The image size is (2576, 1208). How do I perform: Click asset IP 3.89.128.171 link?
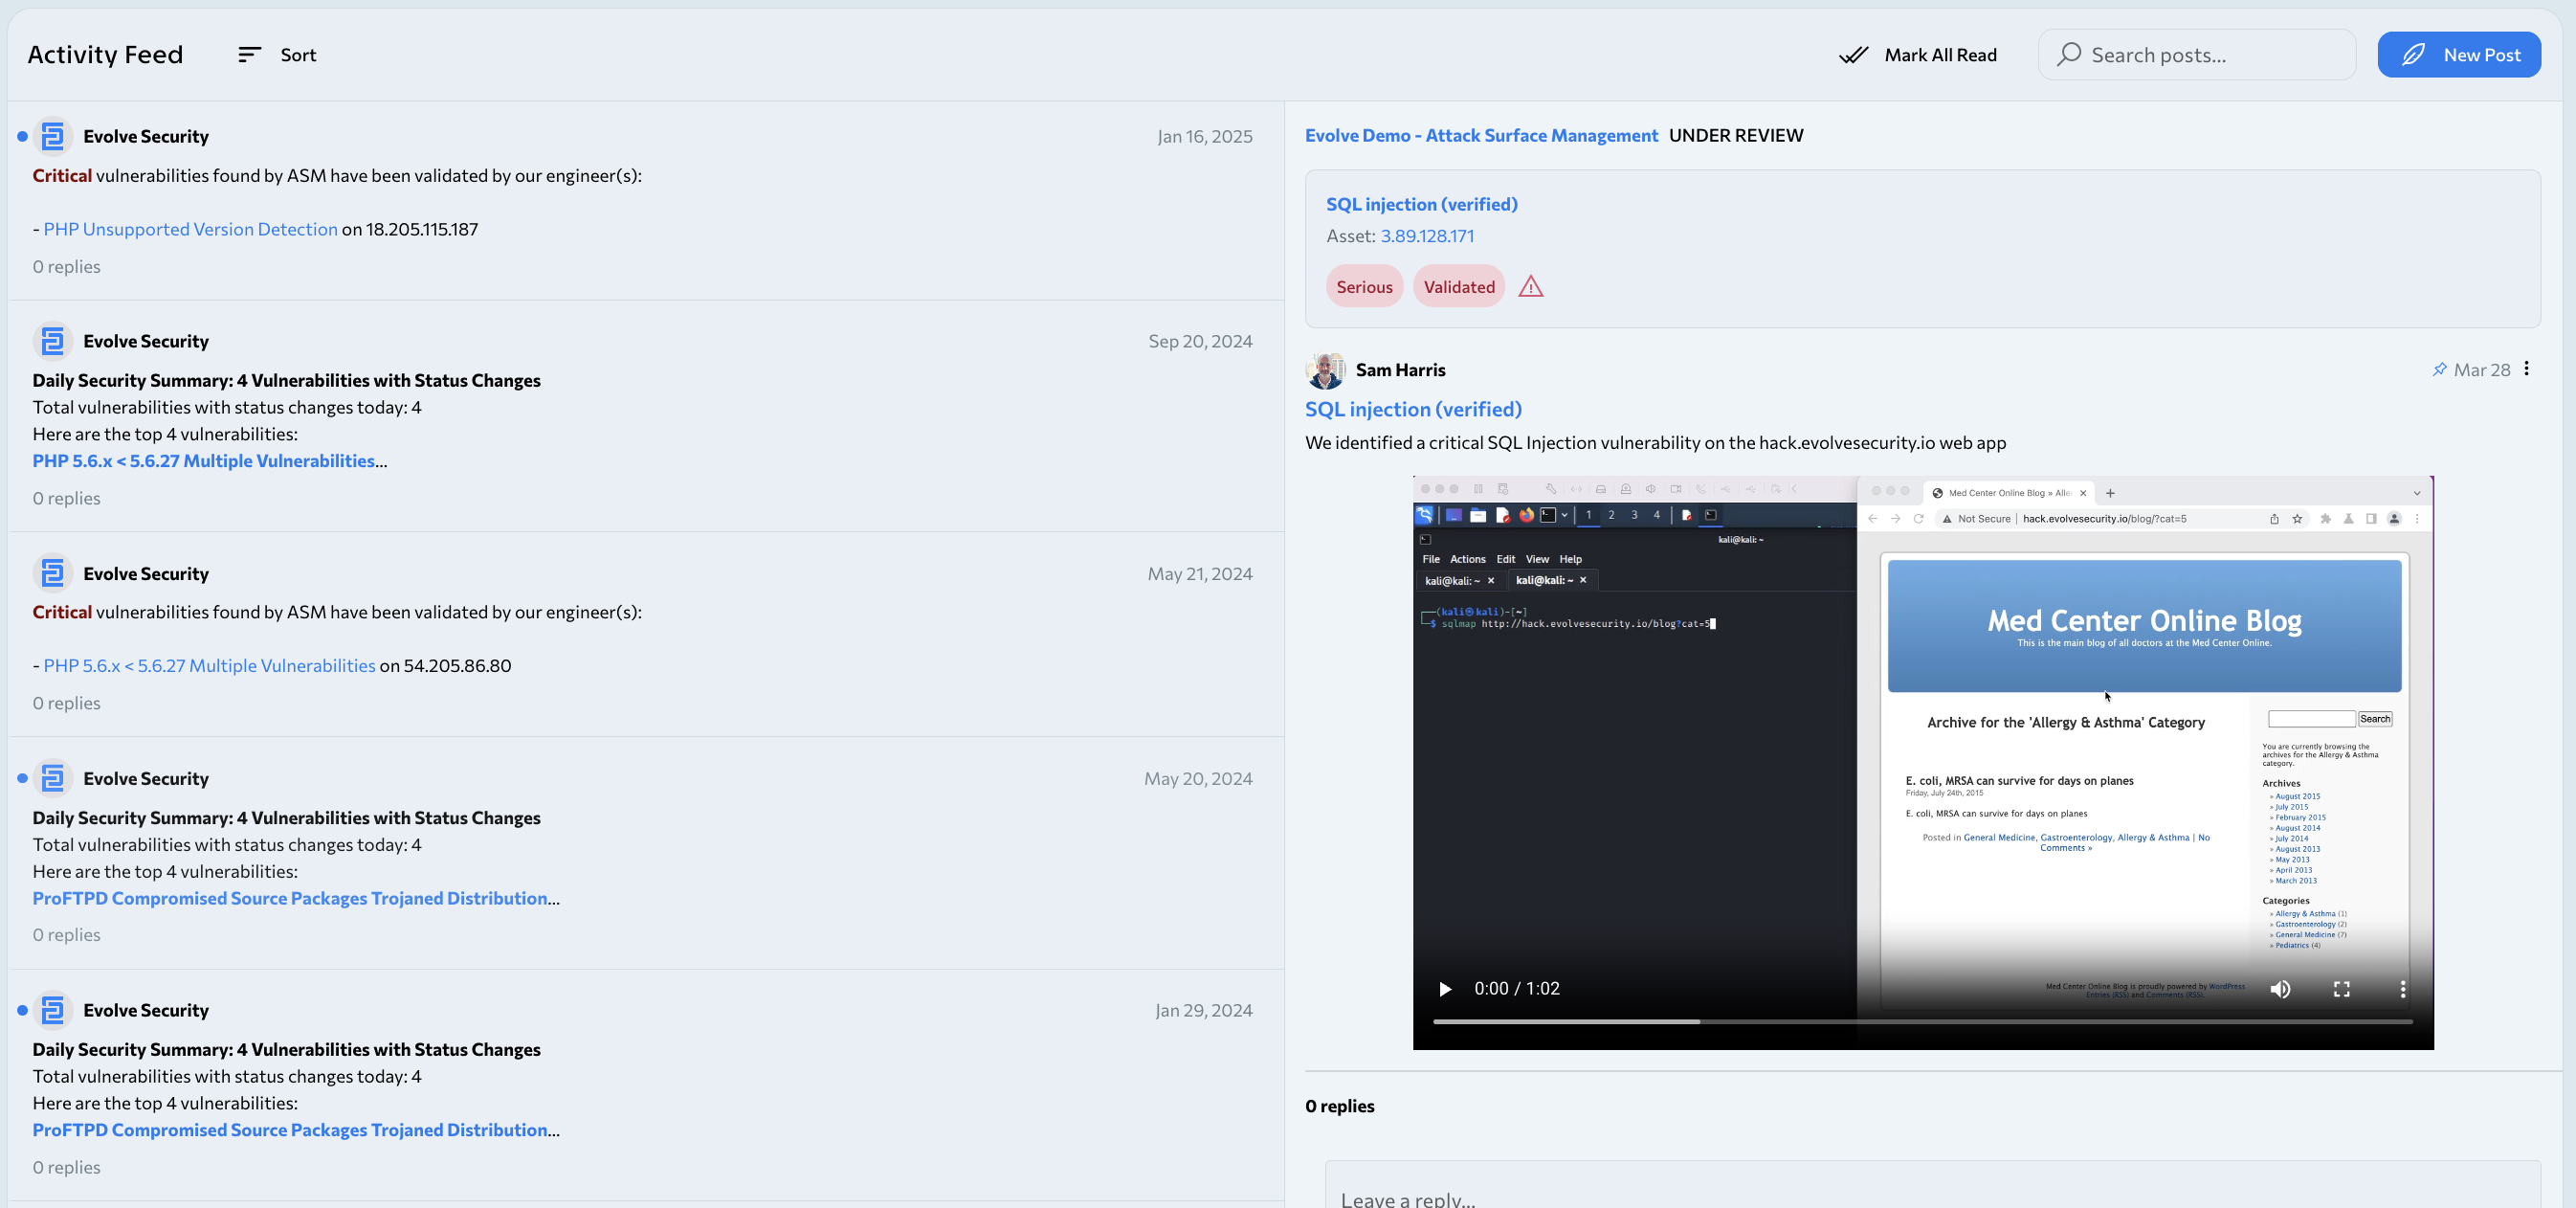[x=1426, y=236]
